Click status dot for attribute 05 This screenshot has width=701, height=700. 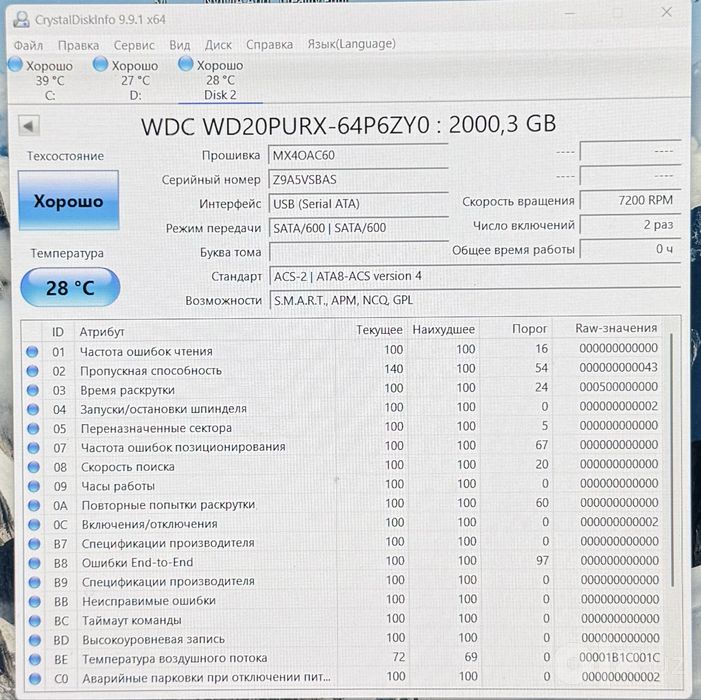(x=33, y=429)
